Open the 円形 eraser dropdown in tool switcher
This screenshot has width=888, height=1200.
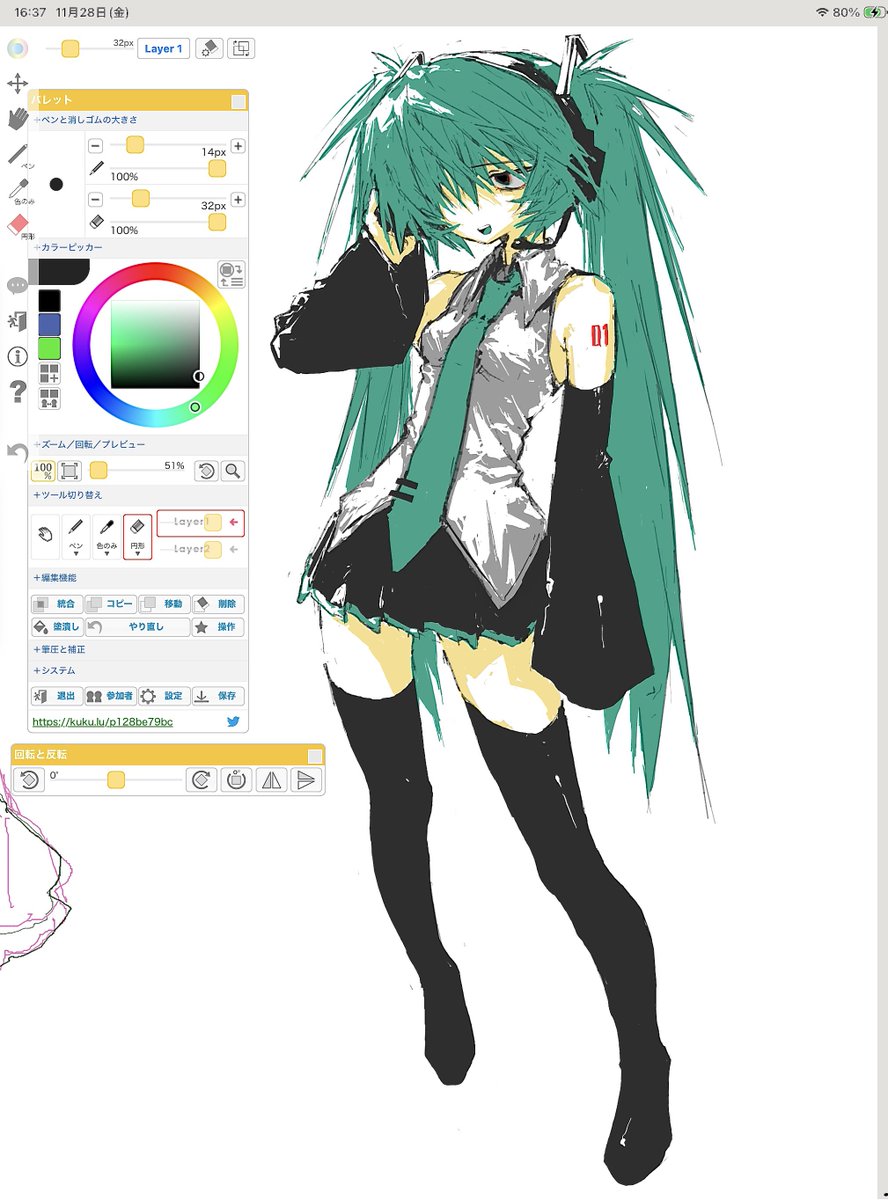click(137, 537)
